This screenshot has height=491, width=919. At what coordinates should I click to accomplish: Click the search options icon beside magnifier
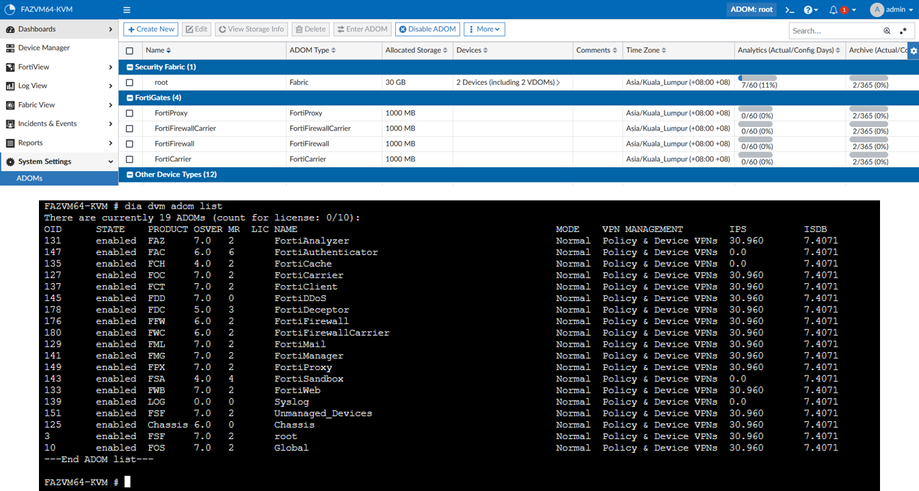pyautogui.click(x=904, y=31)
